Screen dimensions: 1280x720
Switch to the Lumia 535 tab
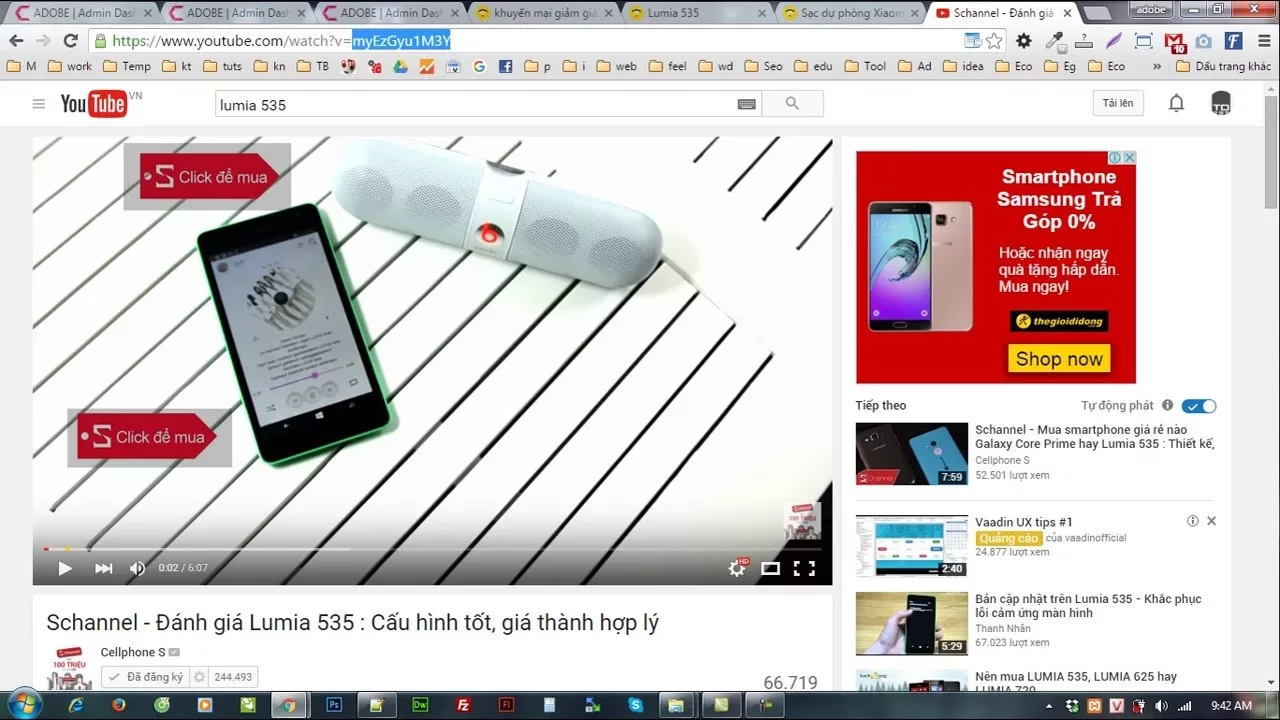coord(697,13)
